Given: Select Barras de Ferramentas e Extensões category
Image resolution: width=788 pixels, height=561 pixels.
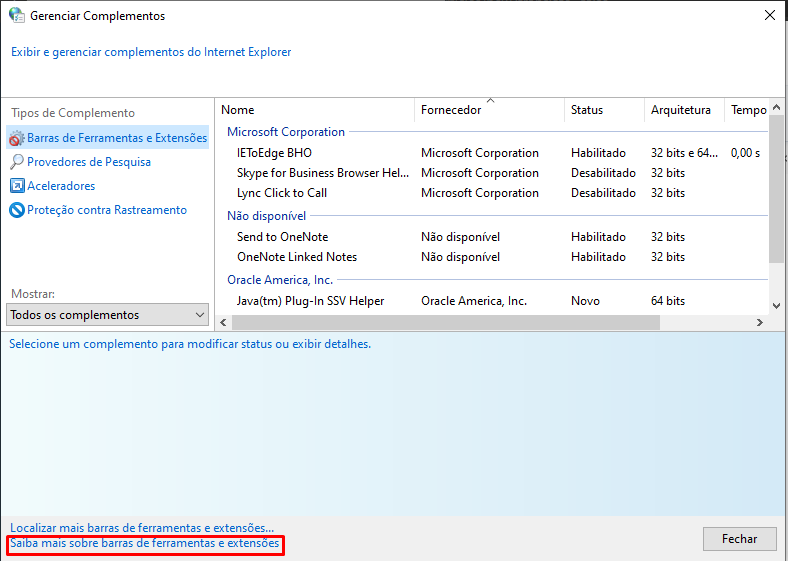Looking at the screenshot, I should tap(108, 138).
